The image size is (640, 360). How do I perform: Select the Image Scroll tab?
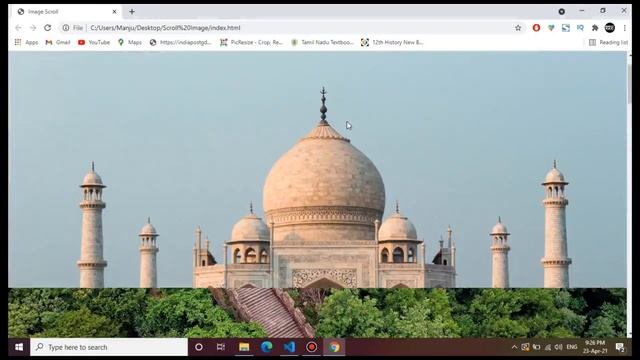pyautogui.click(x=66, y=12)
